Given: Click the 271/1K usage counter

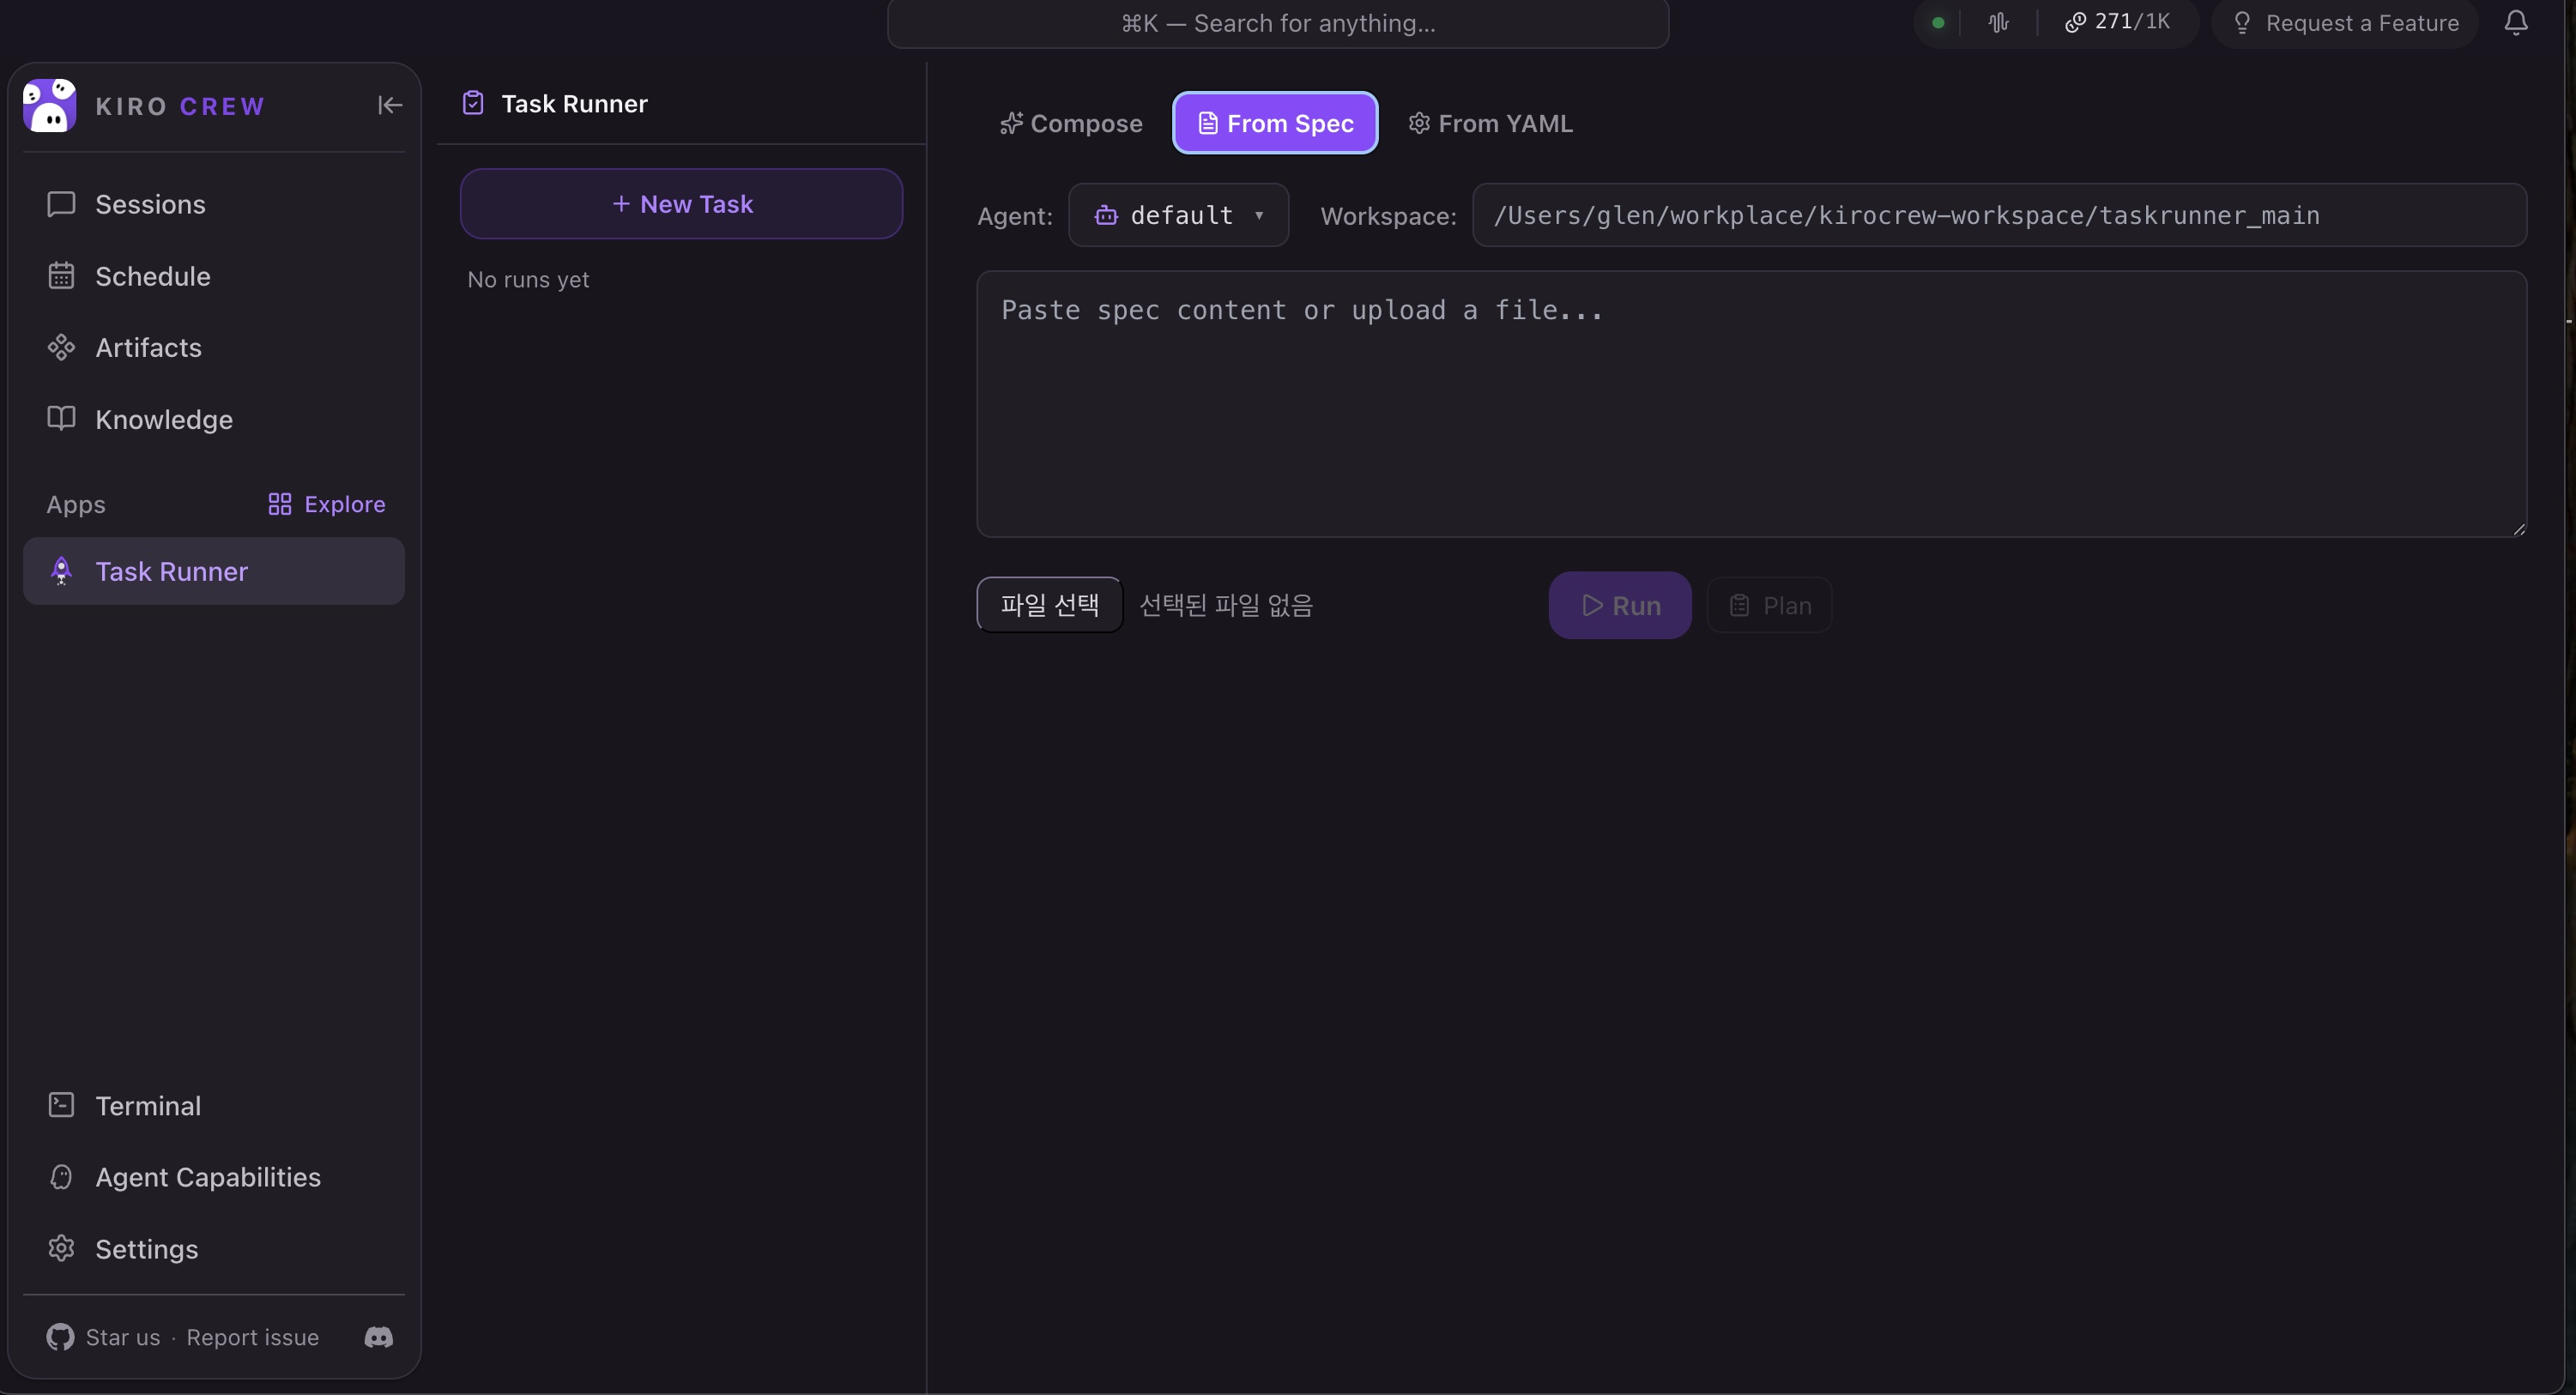Looking at the screenshot, I should [2118, 22].
